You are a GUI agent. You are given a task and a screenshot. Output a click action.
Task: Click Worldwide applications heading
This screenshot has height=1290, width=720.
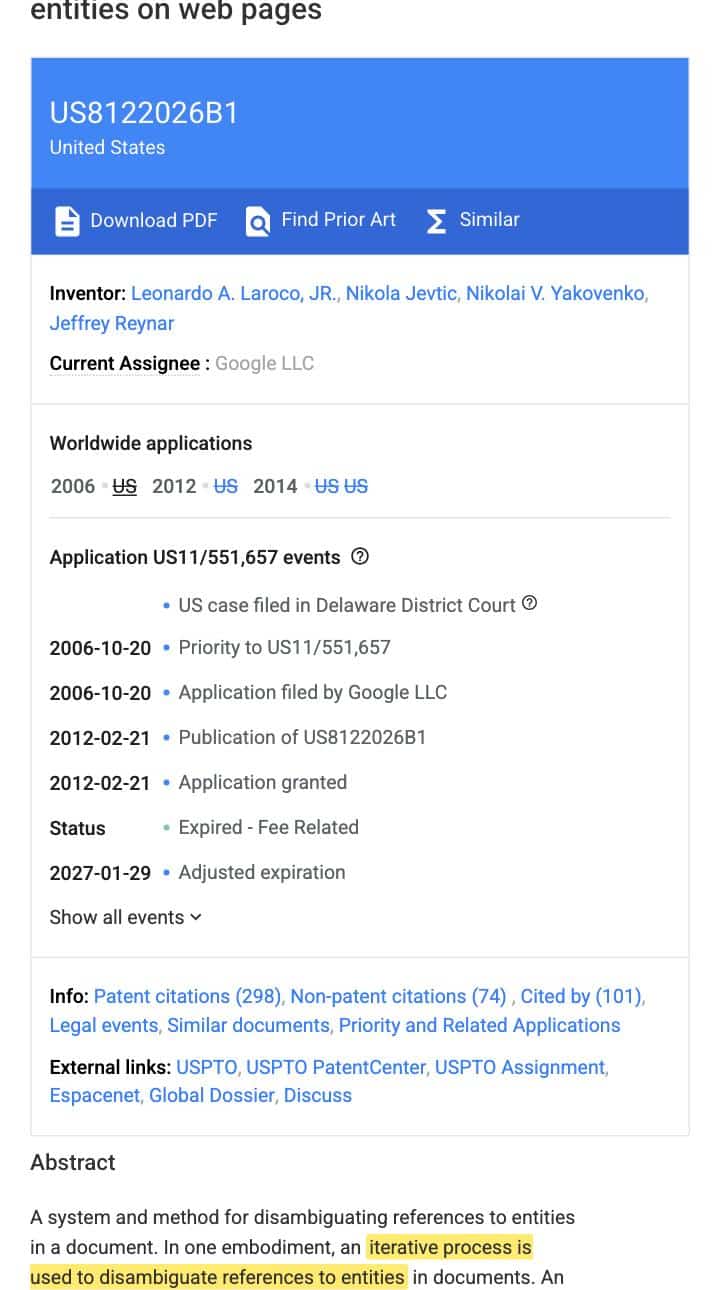tap(151, 443)
